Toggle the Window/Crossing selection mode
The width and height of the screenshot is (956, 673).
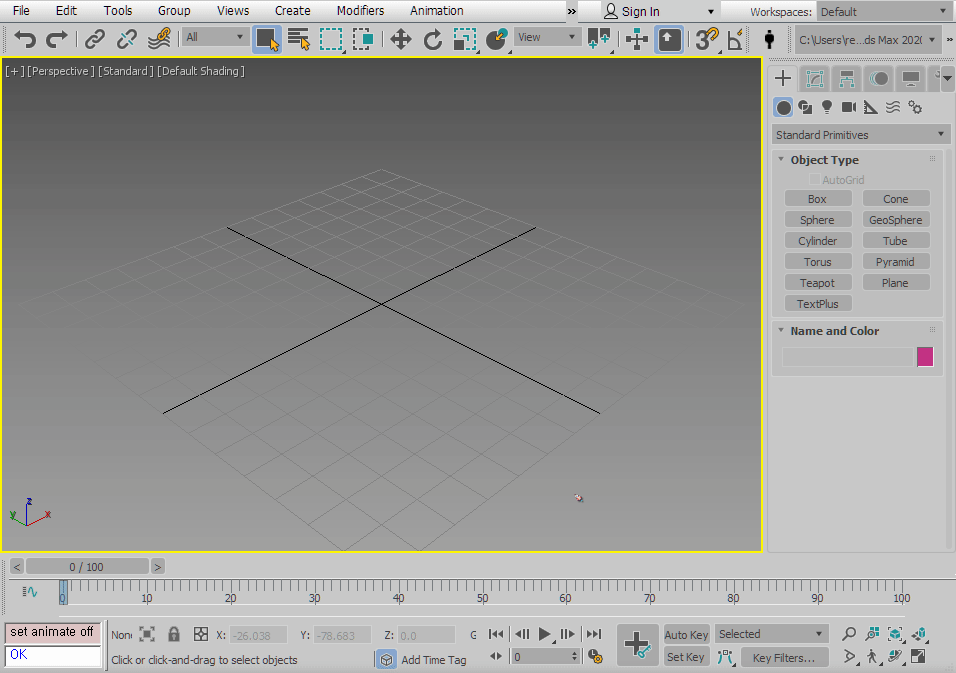[363, 40]
